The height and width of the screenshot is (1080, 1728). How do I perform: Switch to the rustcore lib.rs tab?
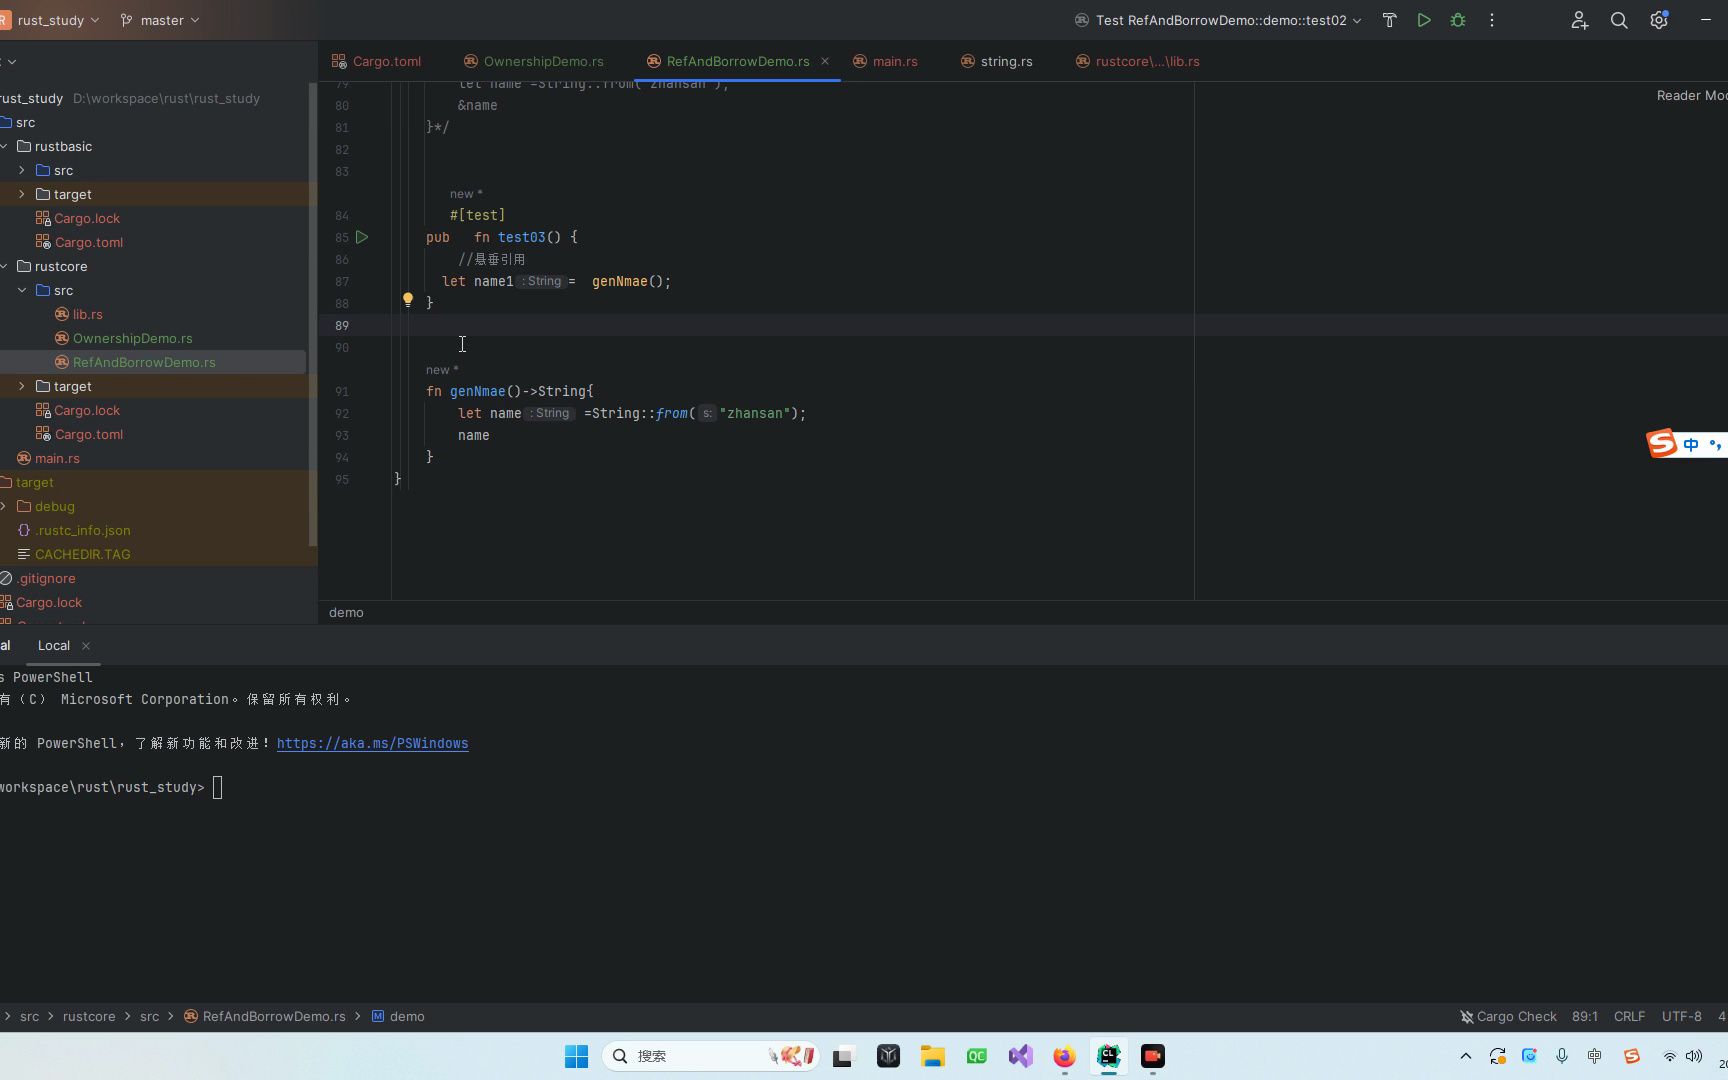coord(1138,61)
